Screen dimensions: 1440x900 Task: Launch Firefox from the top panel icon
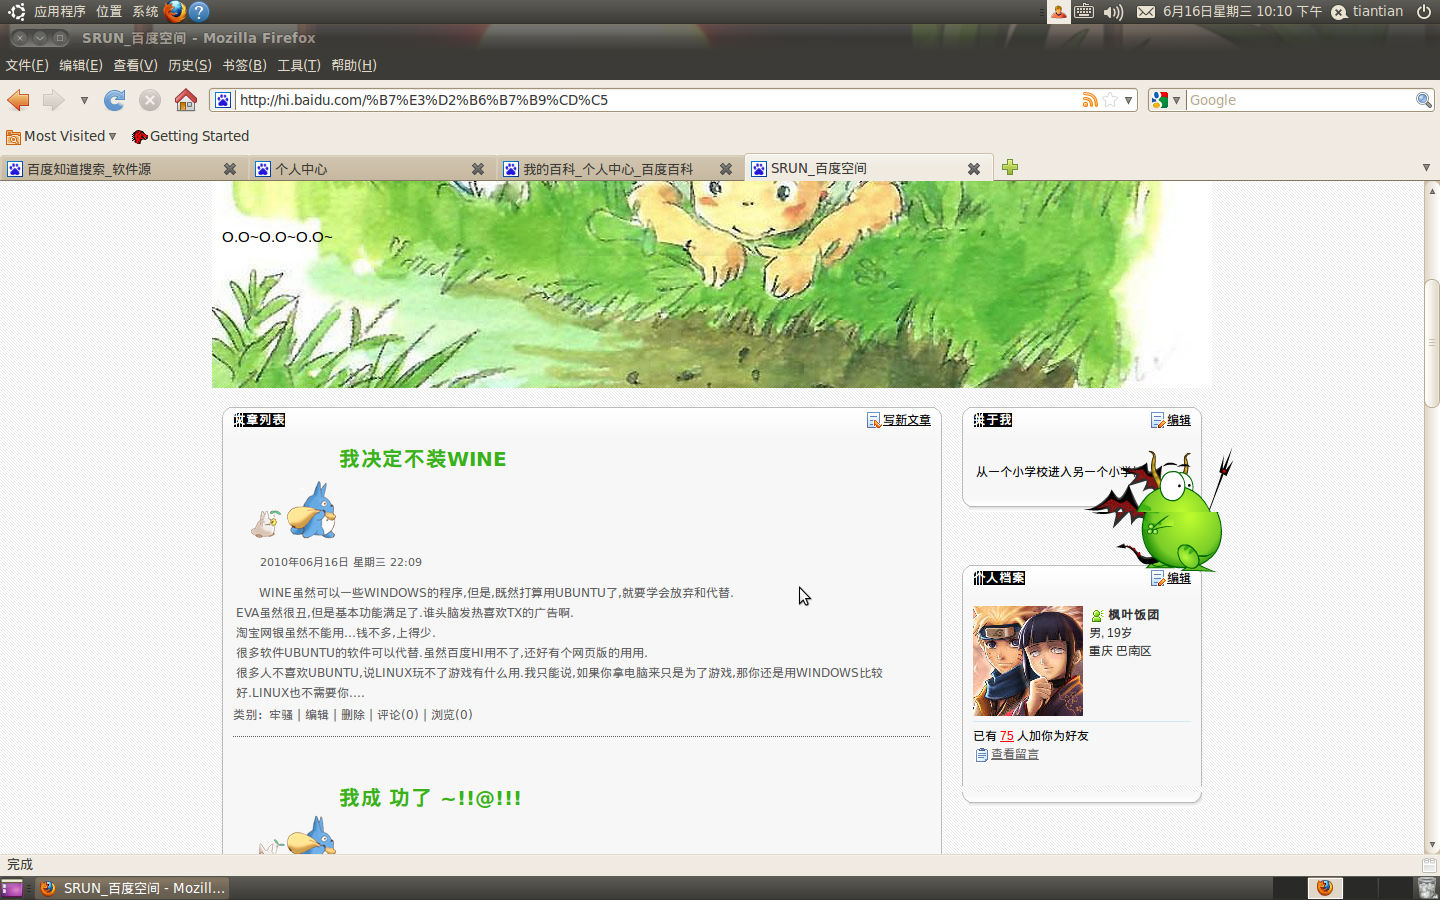[x=175, y=11]
